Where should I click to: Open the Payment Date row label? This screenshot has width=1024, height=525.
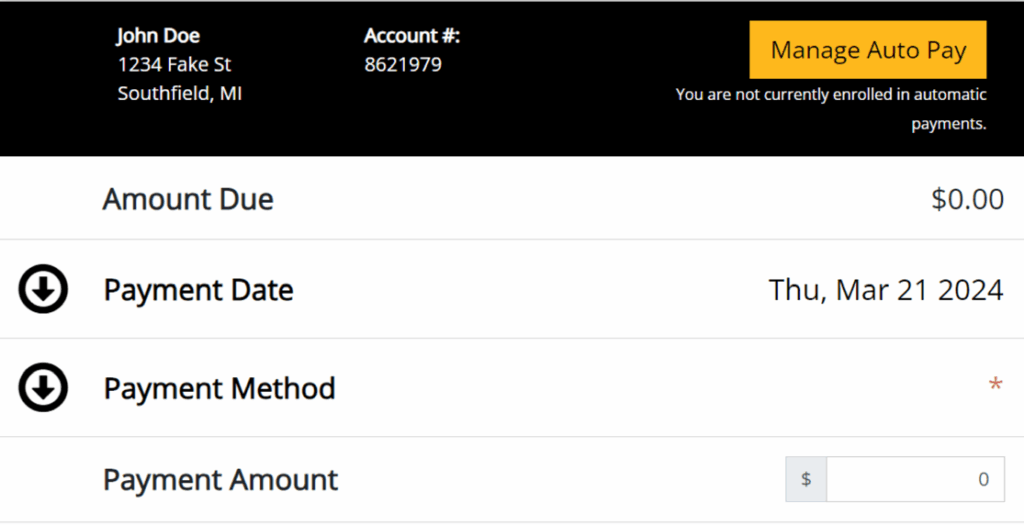(198, 290)
